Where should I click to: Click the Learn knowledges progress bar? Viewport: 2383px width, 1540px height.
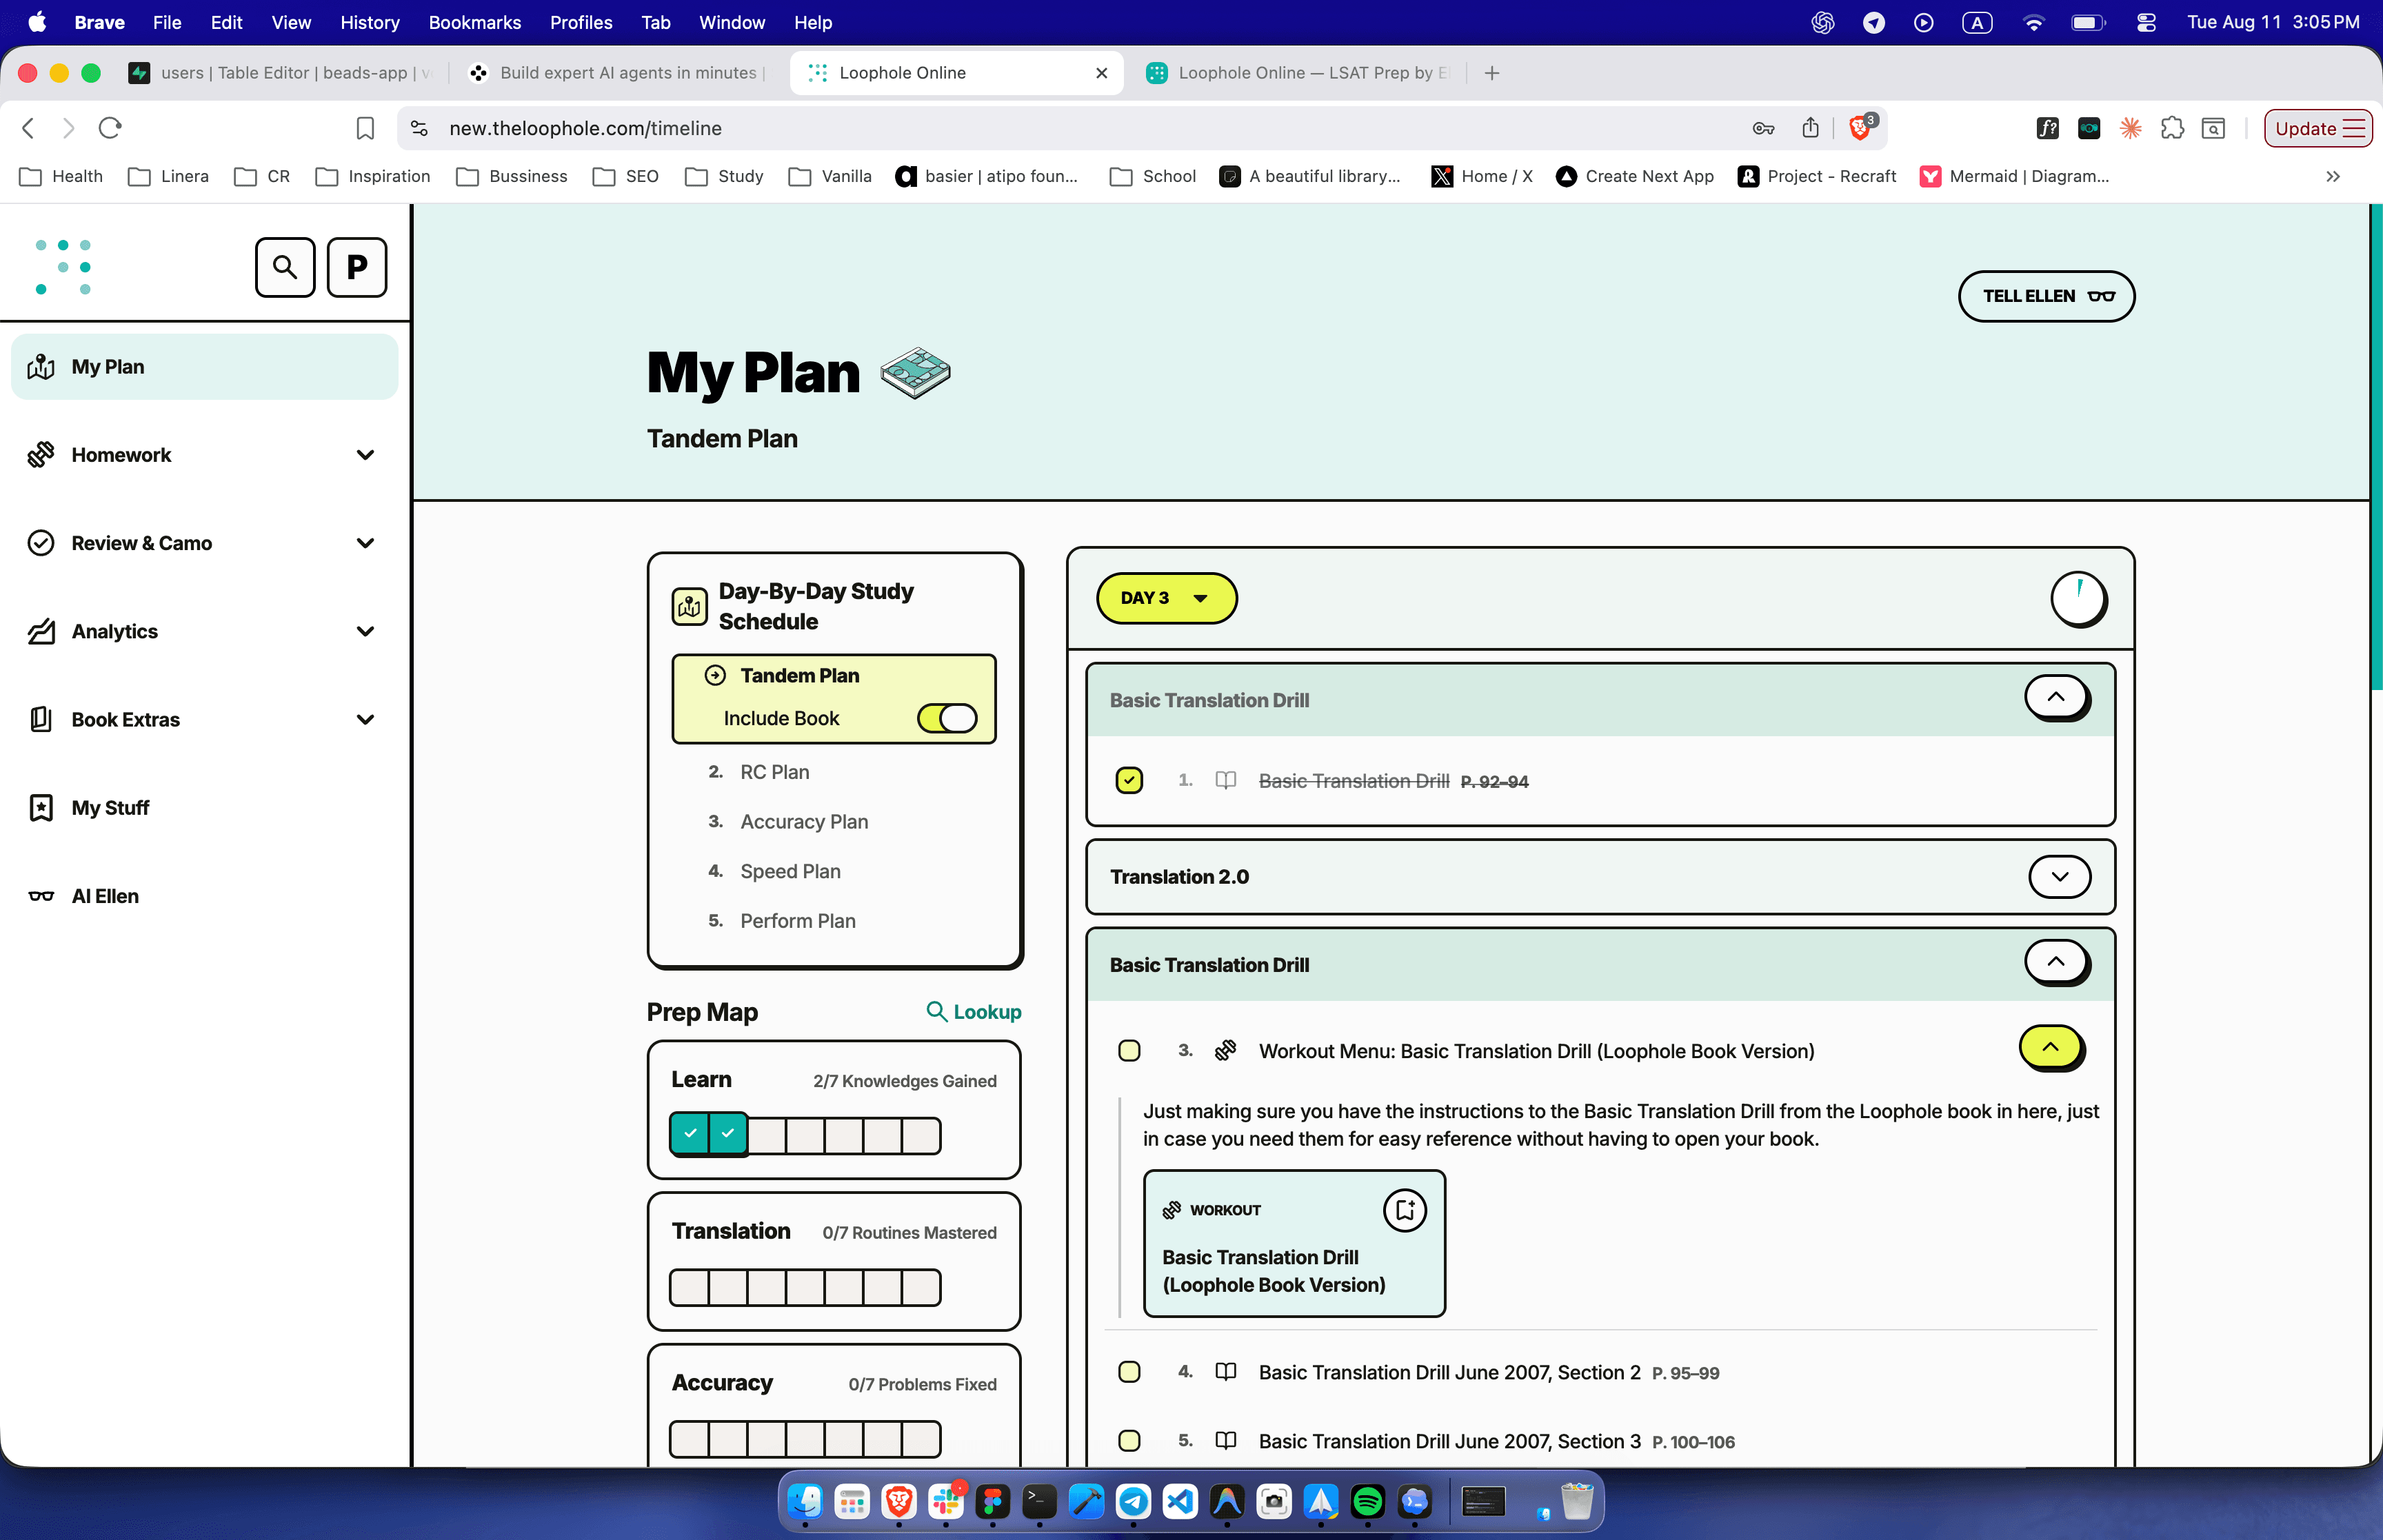(805, 1134)
